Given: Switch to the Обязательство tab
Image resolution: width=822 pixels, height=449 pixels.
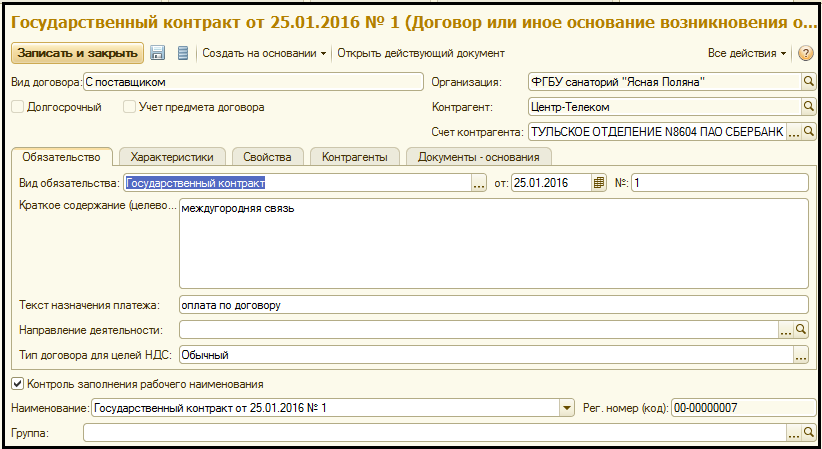Looking at the screenshot, I should 61,157.
